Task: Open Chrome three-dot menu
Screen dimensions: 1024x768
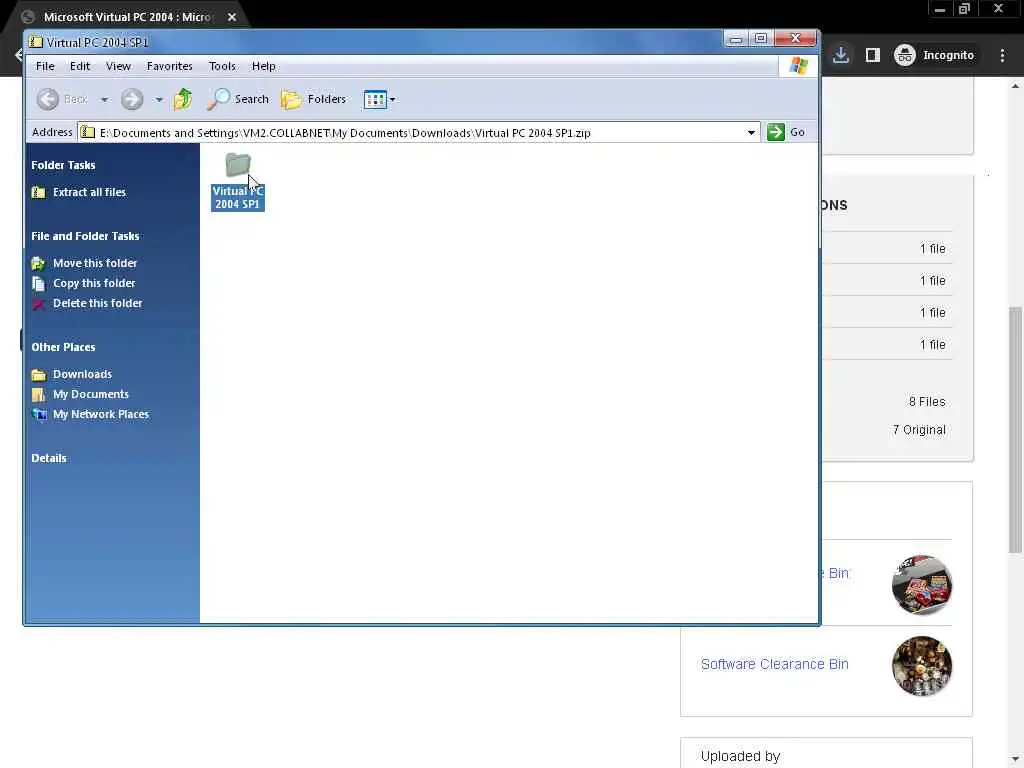Action: click(1002, 56)
